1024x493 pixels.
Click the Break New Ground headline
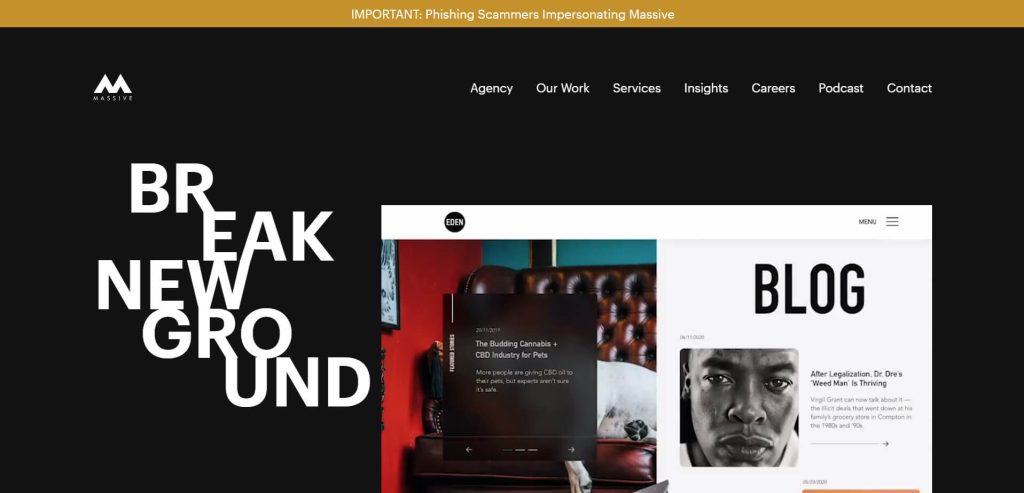click(233, 284)
